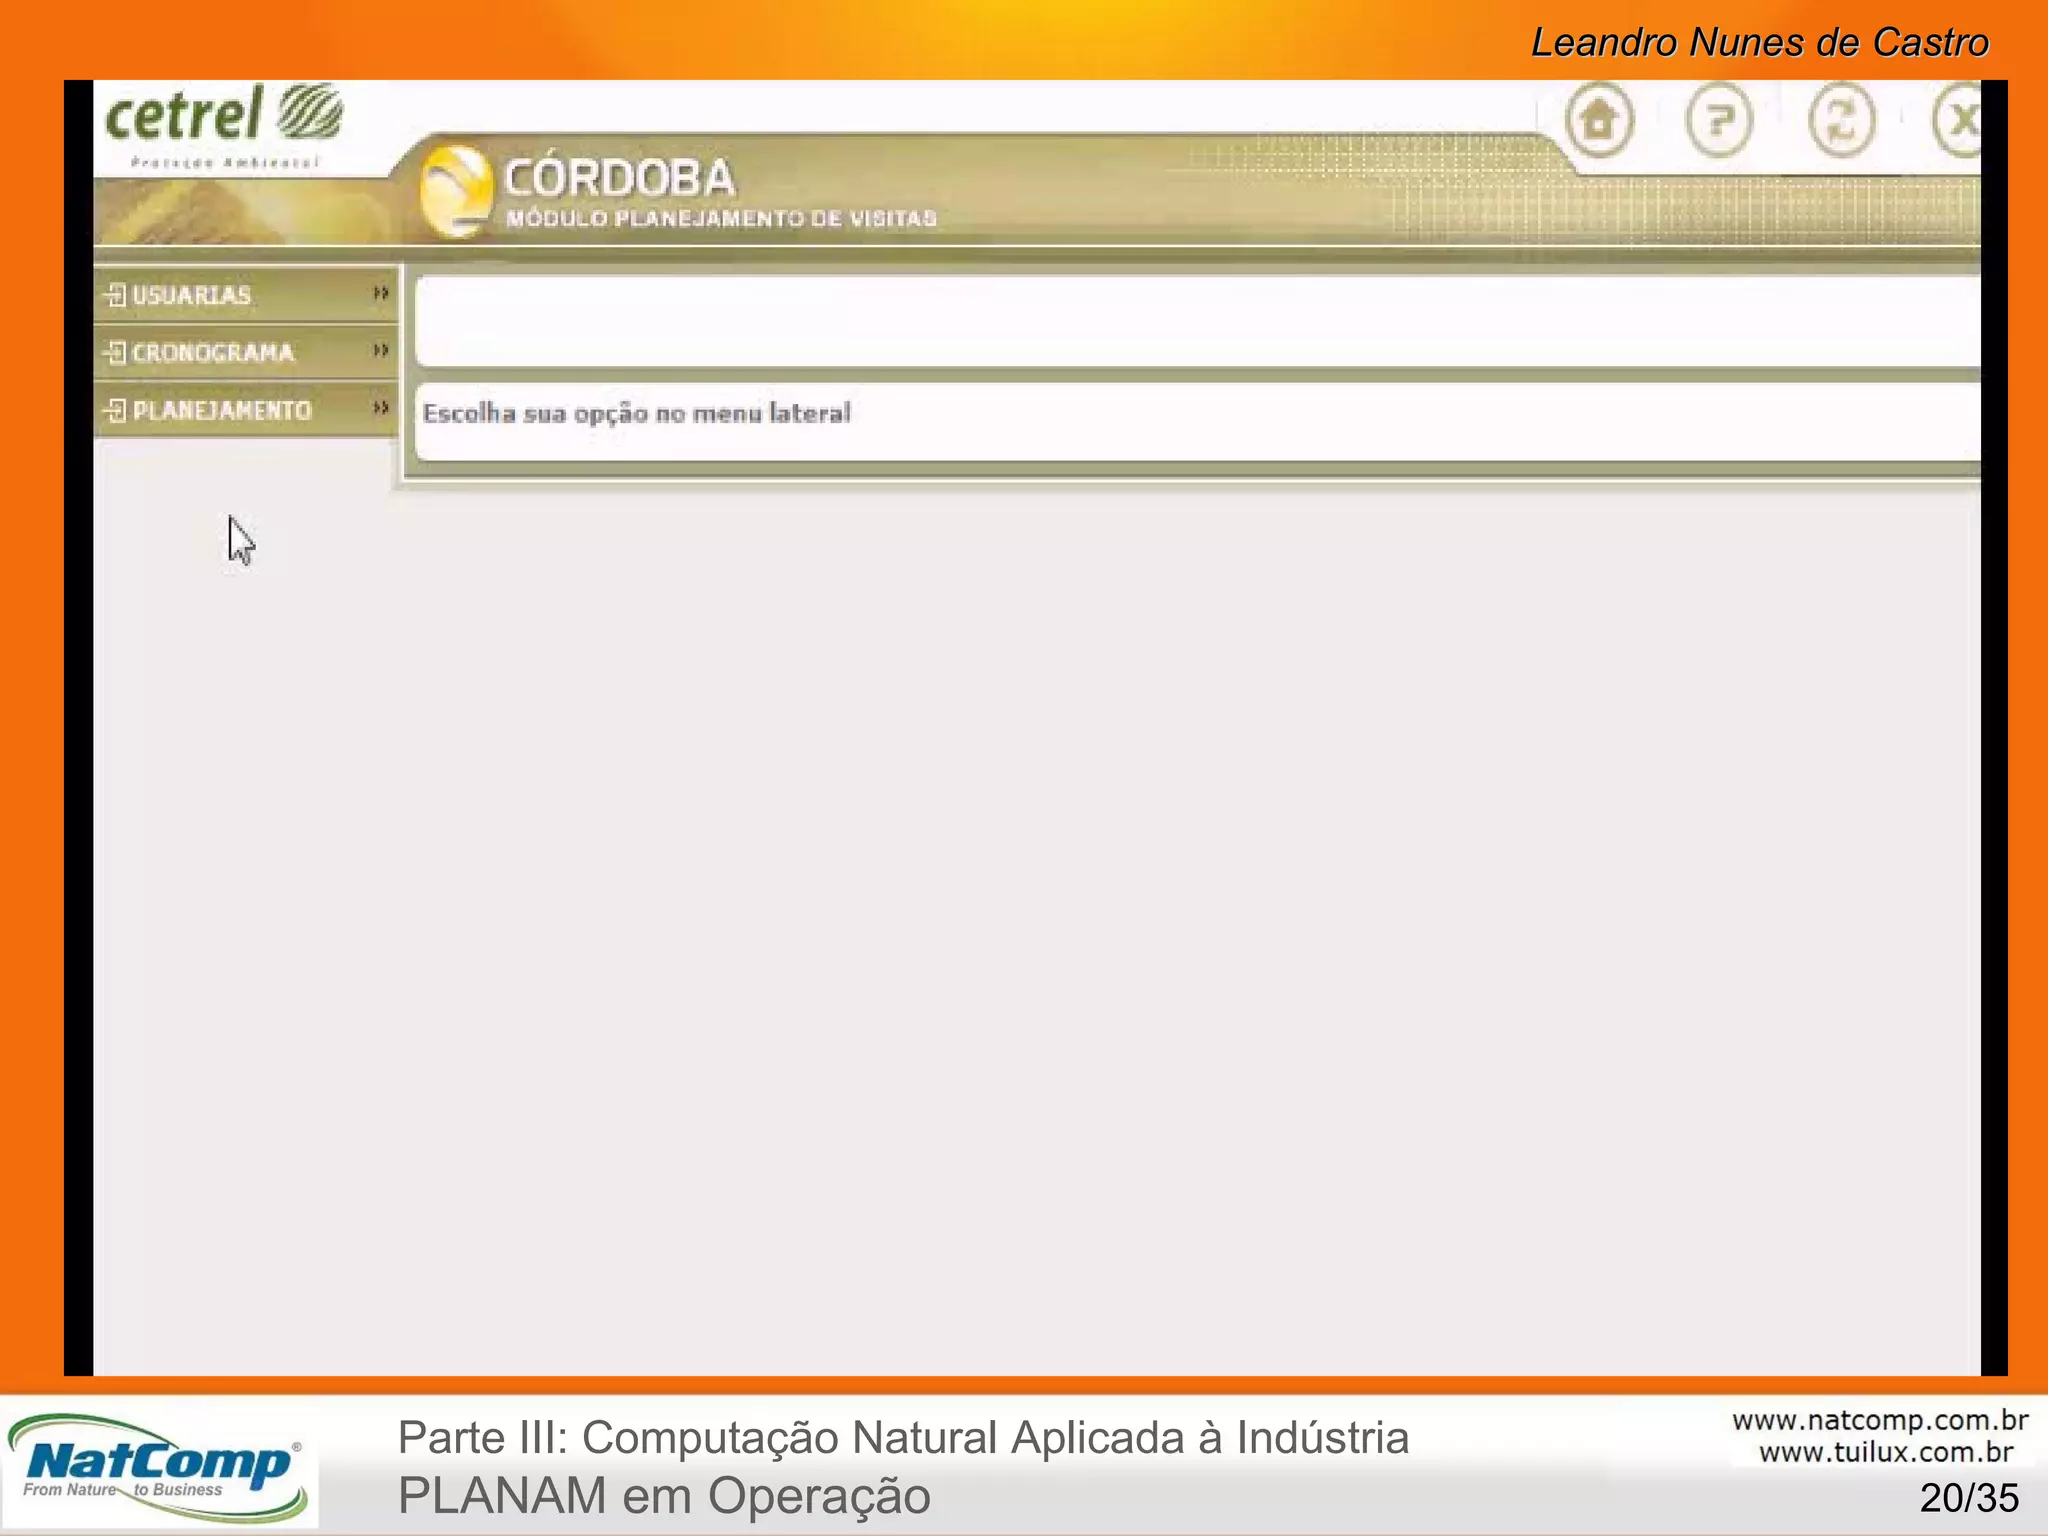This screenshot has height=1536, width=2048.
Task: Click the X close icon in the header
Action: (x=1957, y=120)
